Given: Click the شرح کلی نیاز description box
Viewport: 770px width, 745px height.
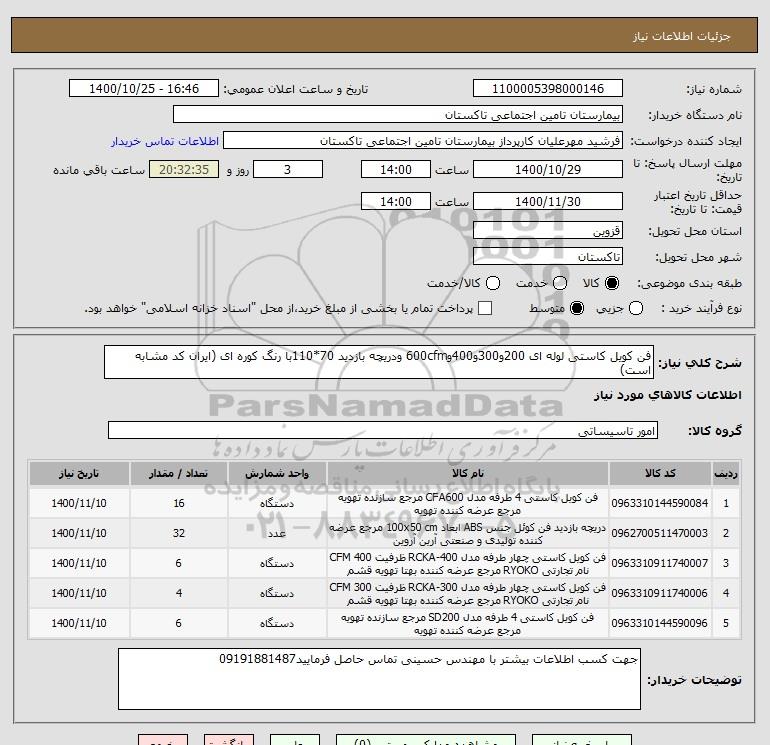Looking at the screenshot, I should click(379, 362).
